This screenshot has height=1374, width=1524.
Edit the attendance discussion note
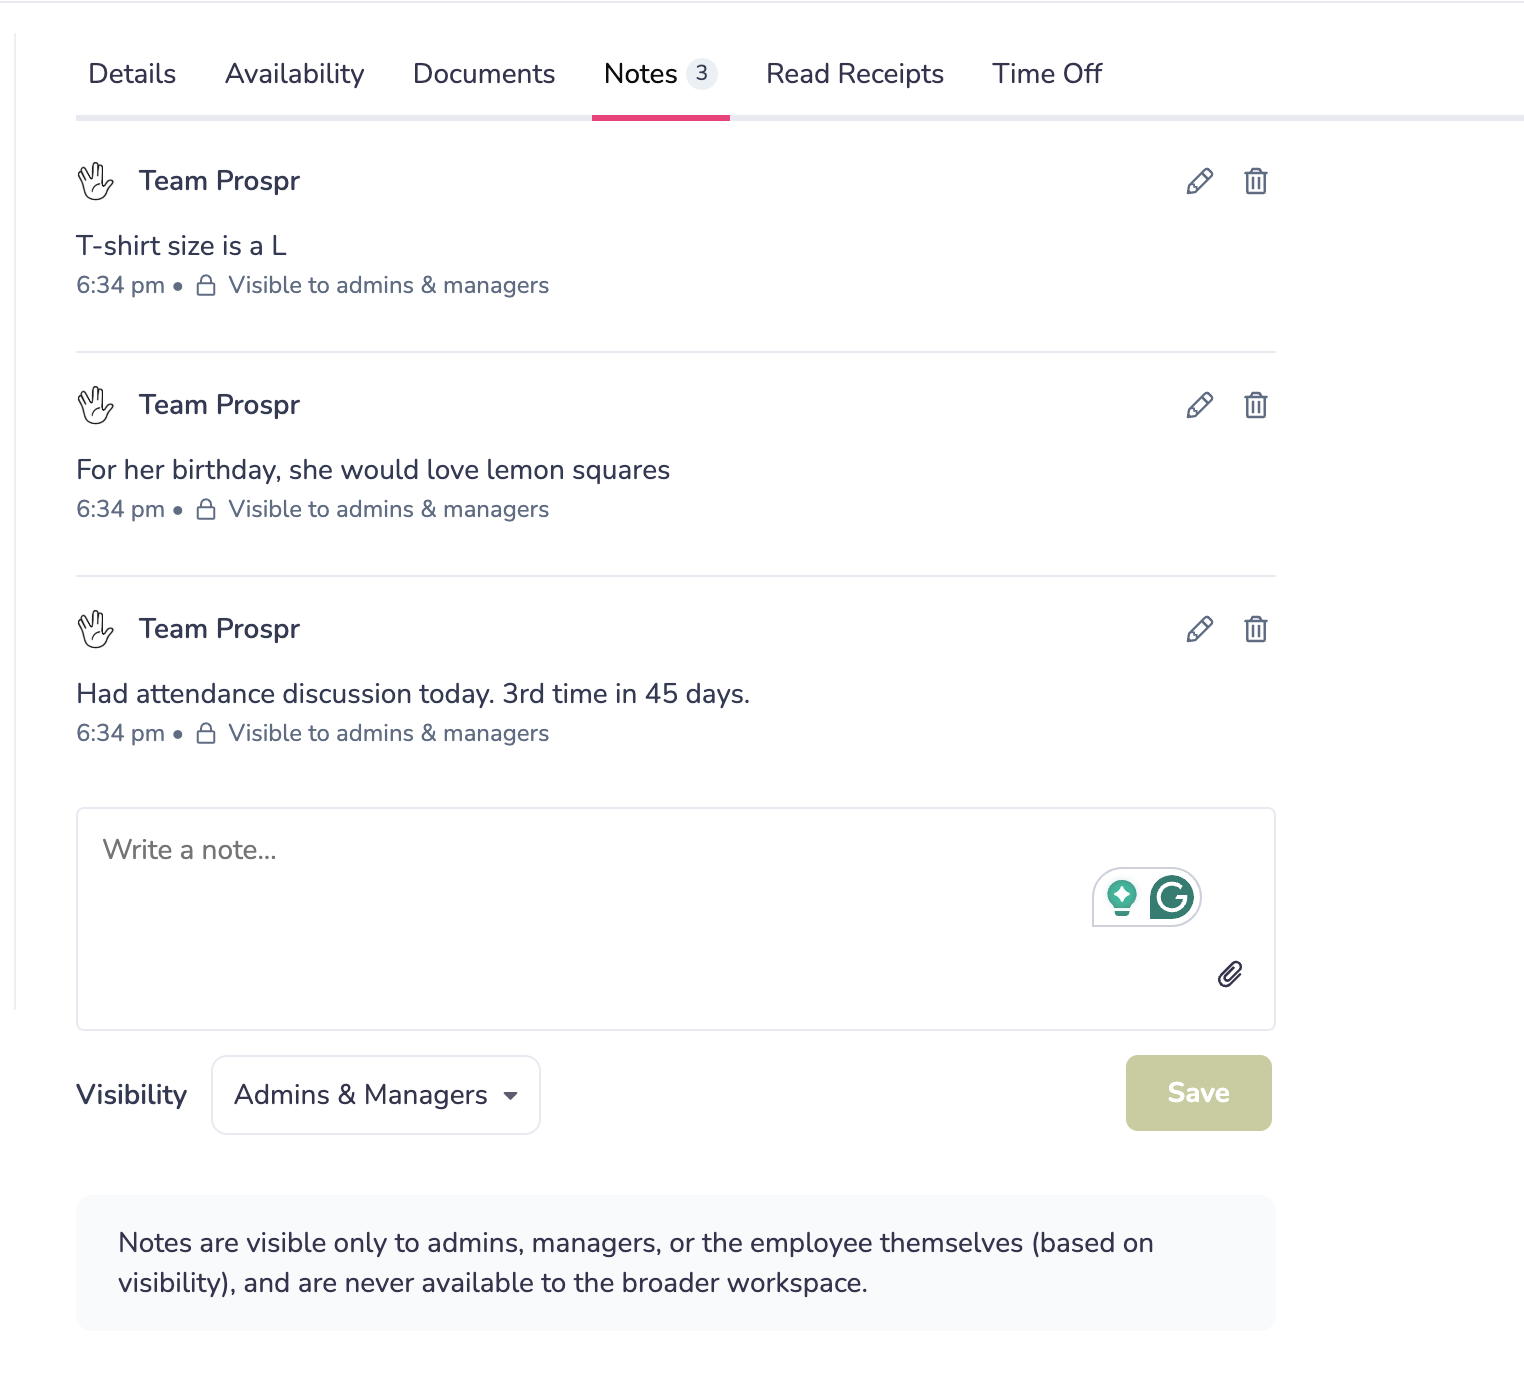(x=1199, y=629)
